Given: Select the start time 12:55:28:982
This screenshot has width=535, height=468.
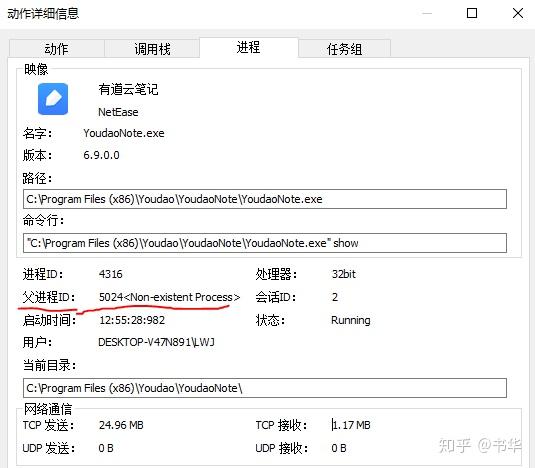Looking at the screenshot, I should (x=132, y=320).
